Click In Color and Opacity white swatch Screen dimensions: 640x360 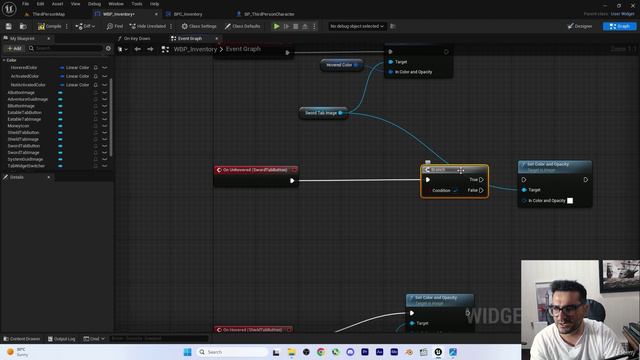pyautogui.click(x=570, y=200)
